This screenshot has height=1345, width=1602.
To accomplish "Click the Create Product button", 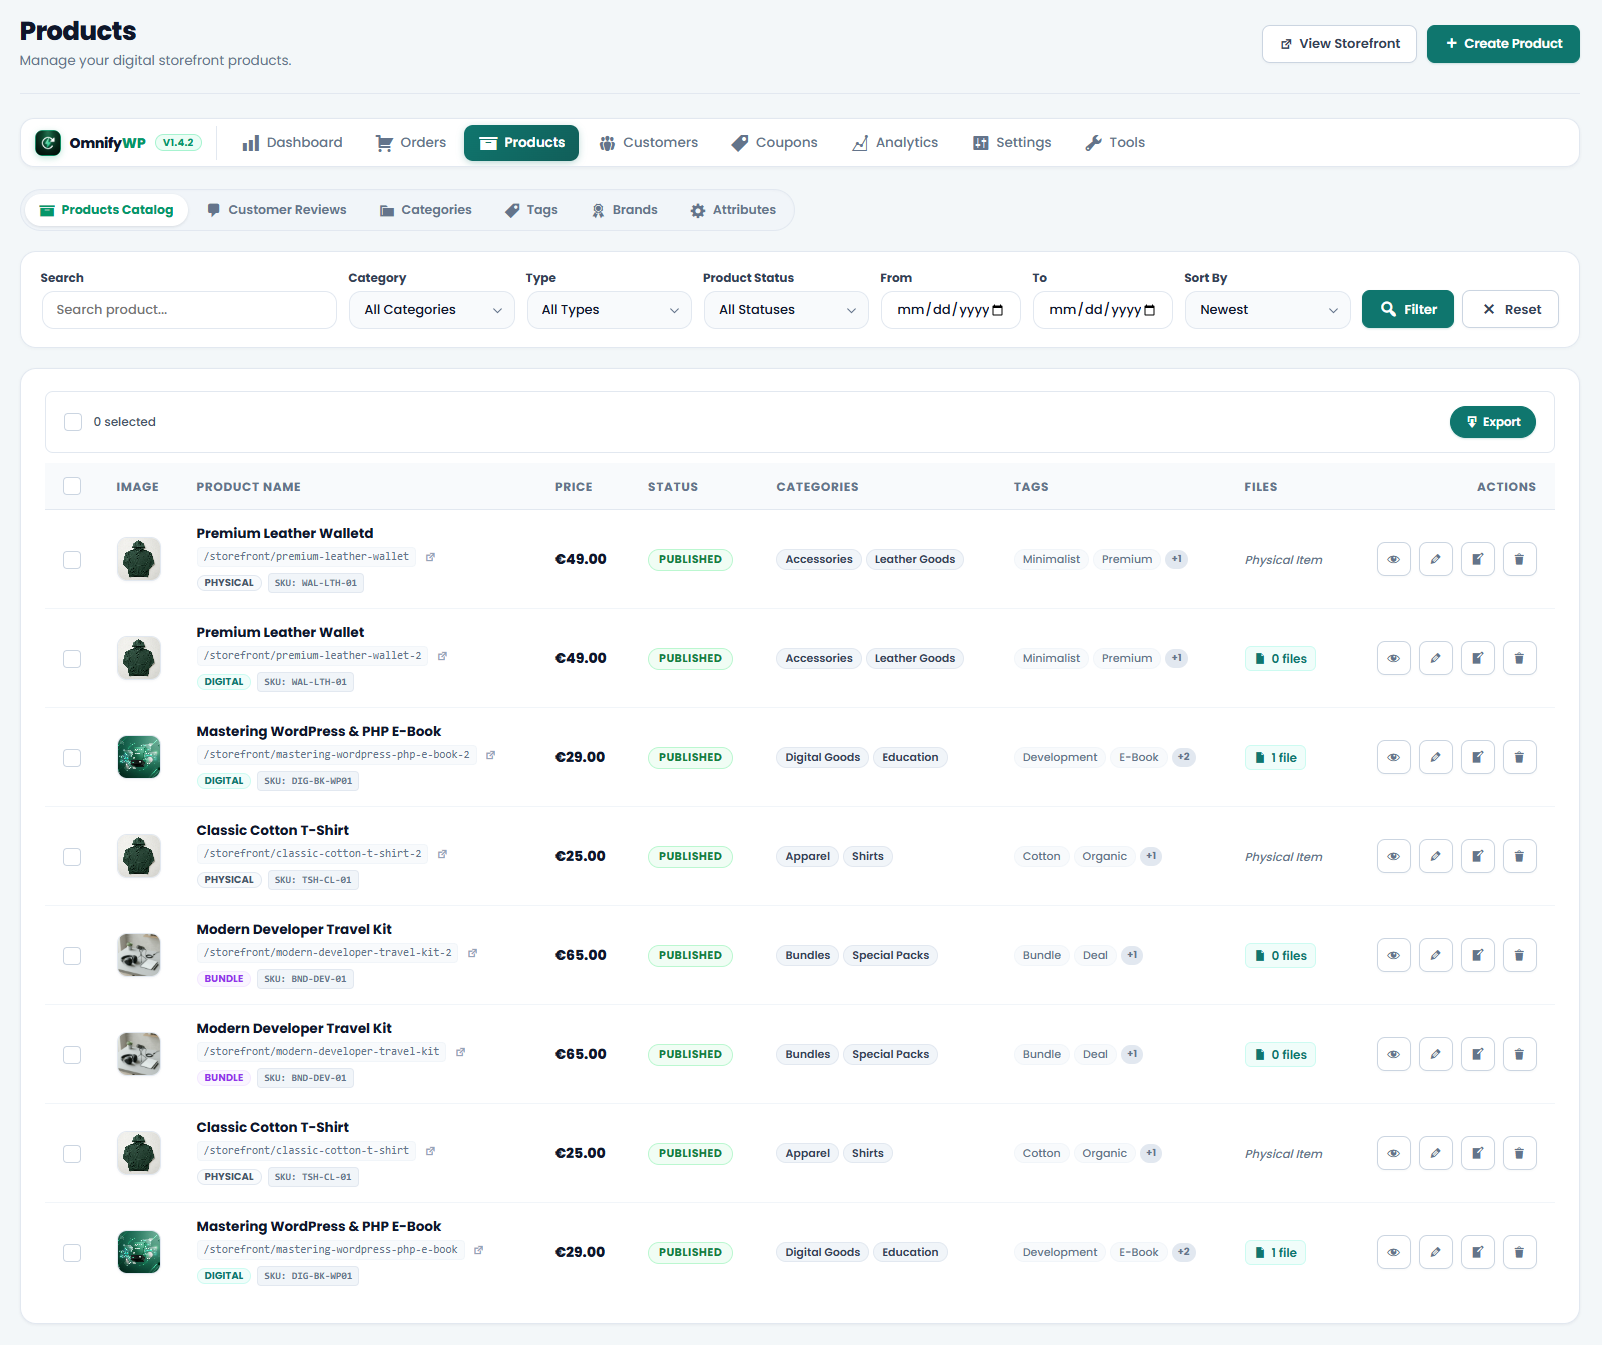I will point(1503,44).
